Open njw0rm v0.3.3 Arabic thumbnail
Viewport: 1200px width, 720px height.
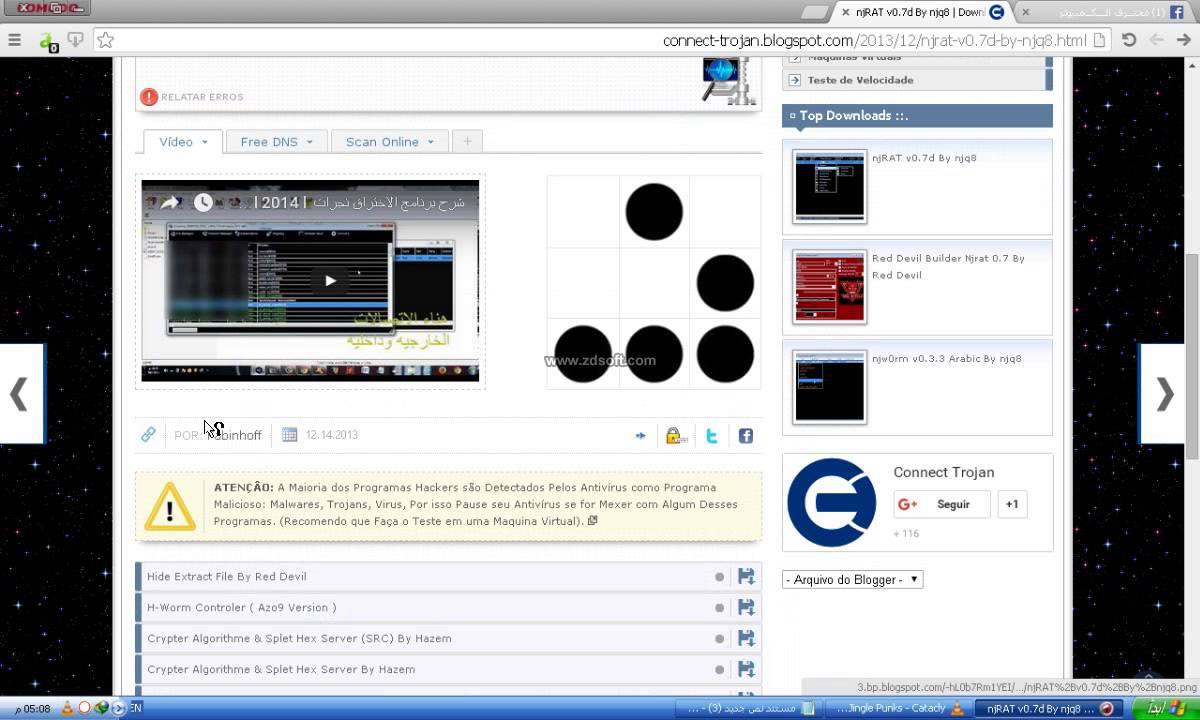pyautogui.click(x=829, y=387)
